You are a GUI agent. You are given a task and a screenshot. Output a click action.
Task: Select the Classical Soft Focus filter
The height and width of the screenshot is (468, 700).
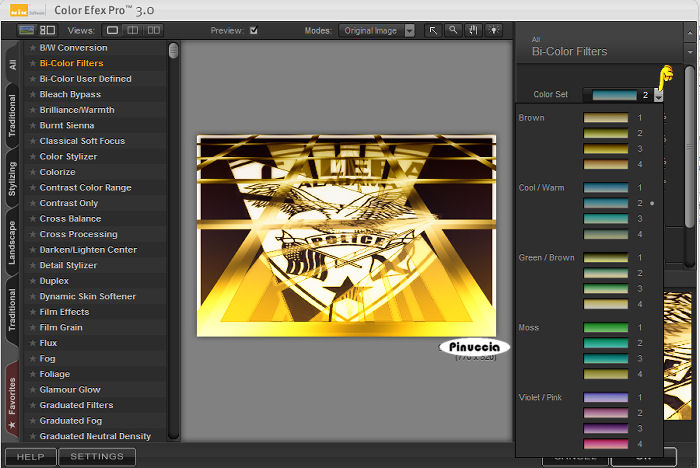tap(82, 141)
